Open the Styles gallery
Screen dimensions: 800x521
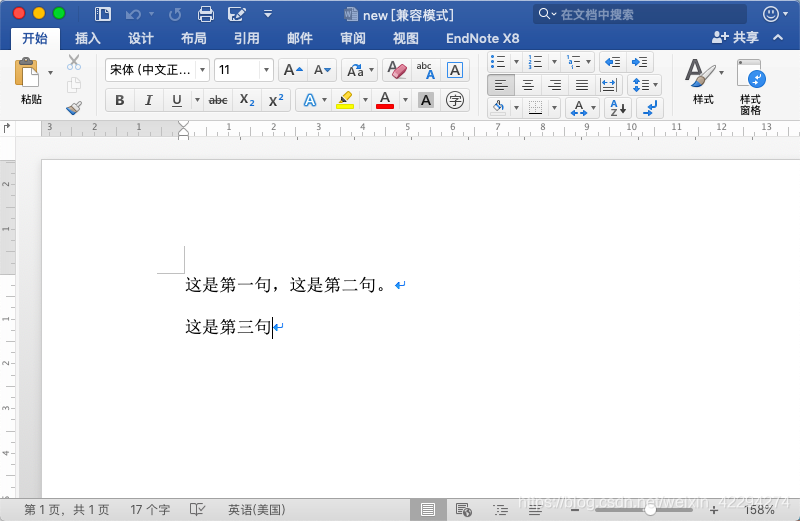[704, 82]
